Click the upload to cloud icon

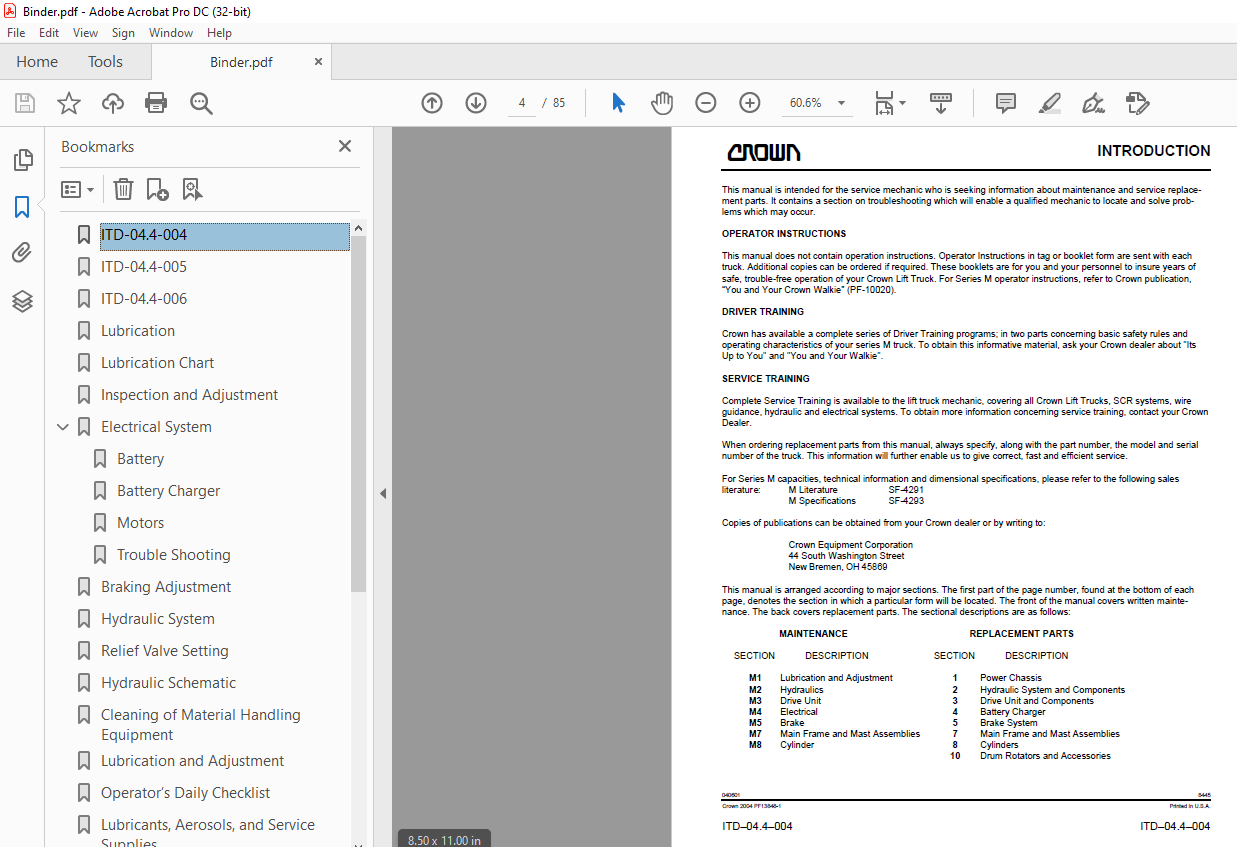tap(113, 103)
